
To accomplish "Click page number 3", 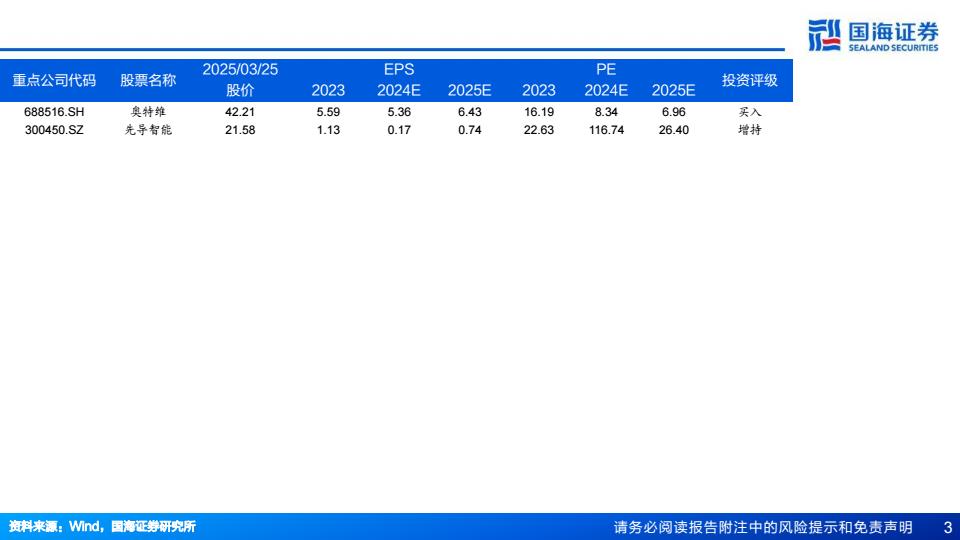I will coord(948,527).
